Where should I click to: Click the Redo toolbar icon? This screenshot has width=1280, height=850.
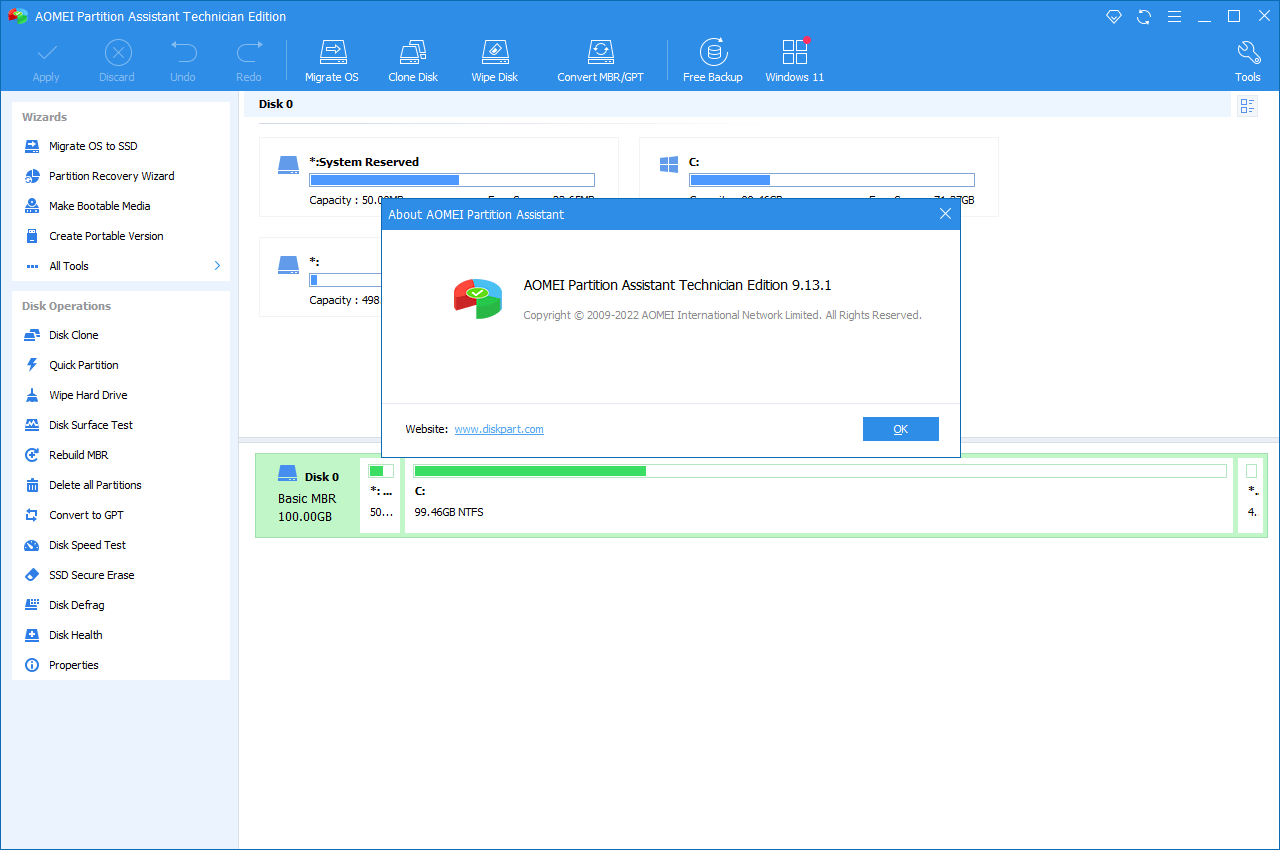249,62
